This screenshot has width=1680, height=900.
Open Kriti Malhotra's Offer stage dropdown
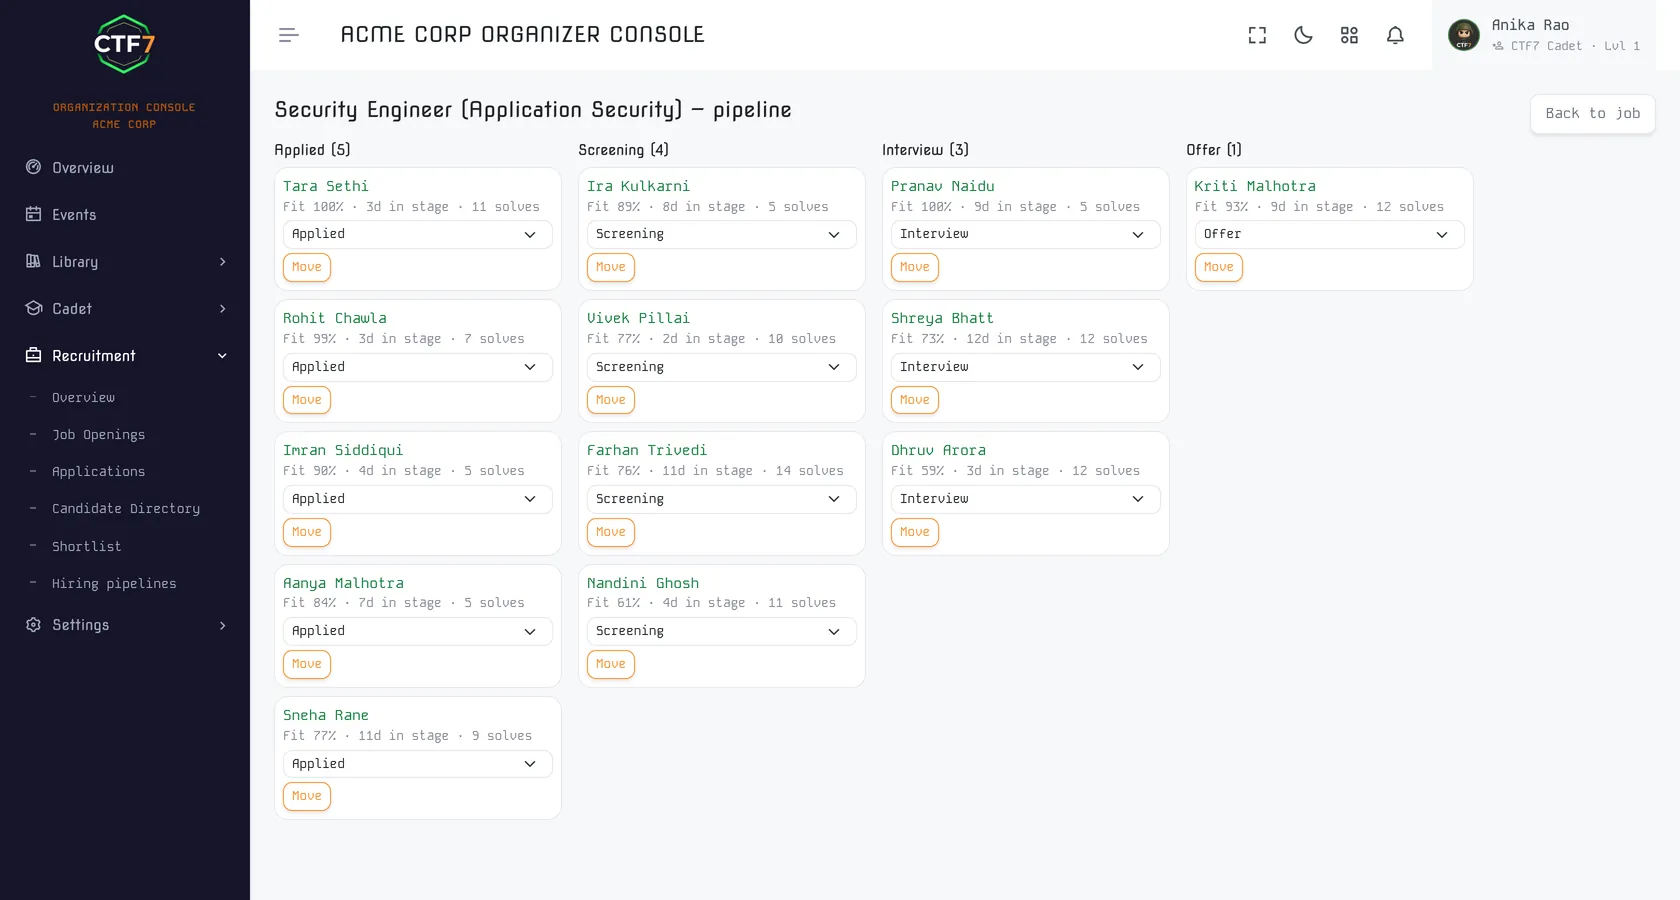1329,234
